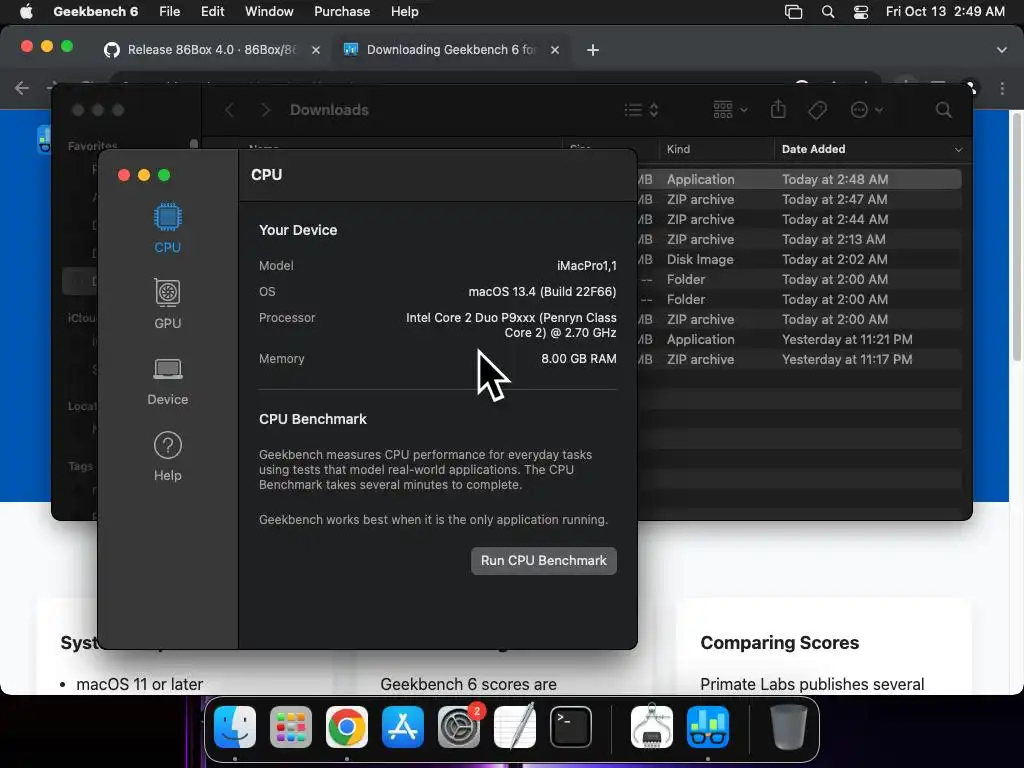This screenshot has width=1024, height=768.
Task: Open Help in Geekbench sidebar
Action: coord(168,456)
